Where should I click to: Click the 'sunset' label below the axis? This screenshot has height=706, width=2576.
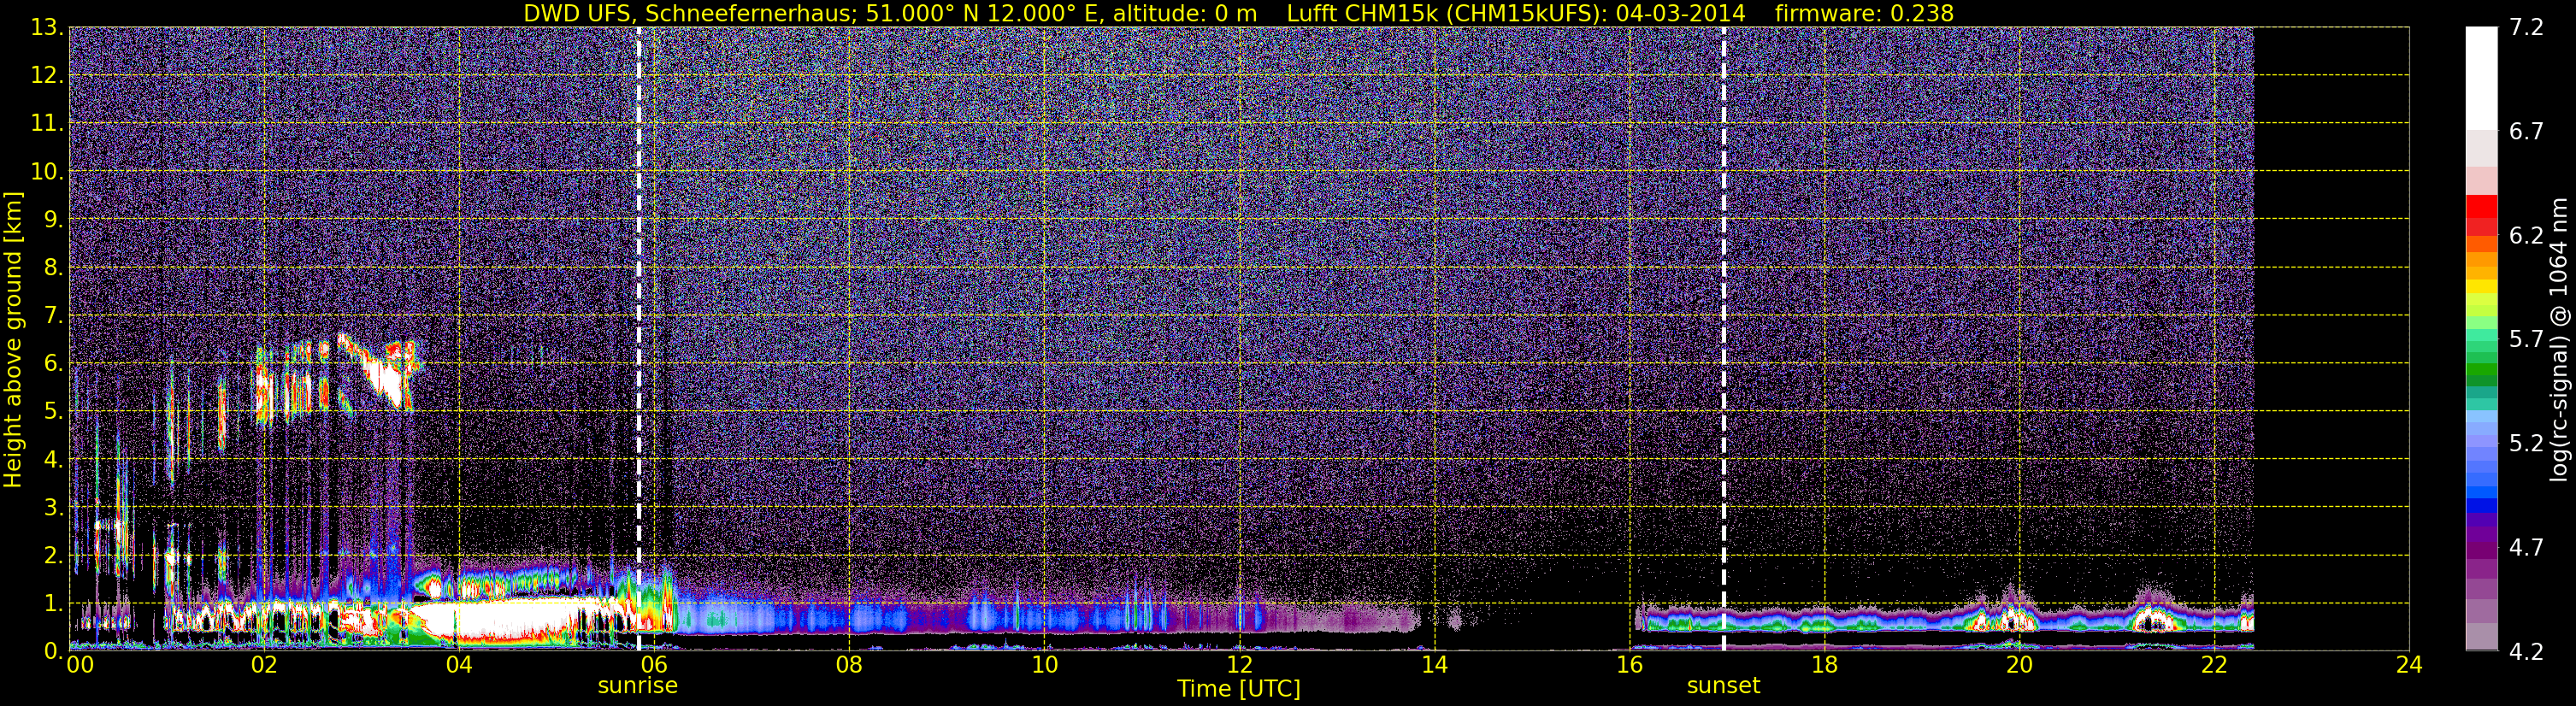coord(1723,686)
